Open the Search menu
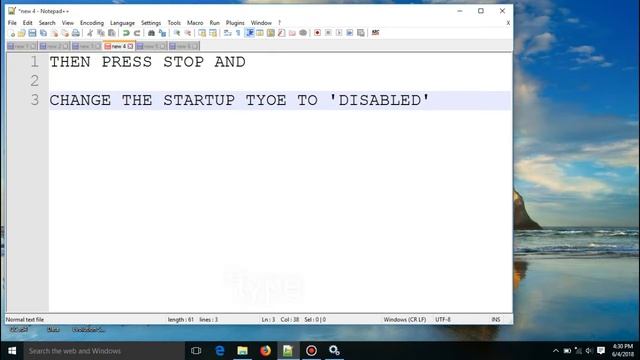The image size is (640, 360). 47,23
